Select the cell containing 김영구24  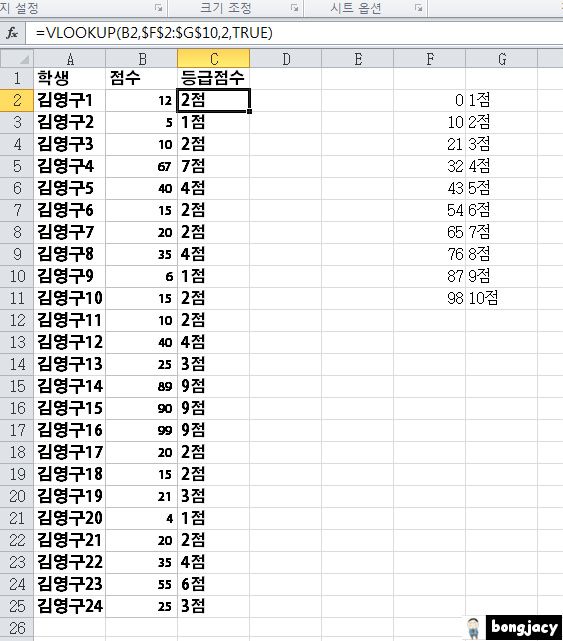coord(70,606)
